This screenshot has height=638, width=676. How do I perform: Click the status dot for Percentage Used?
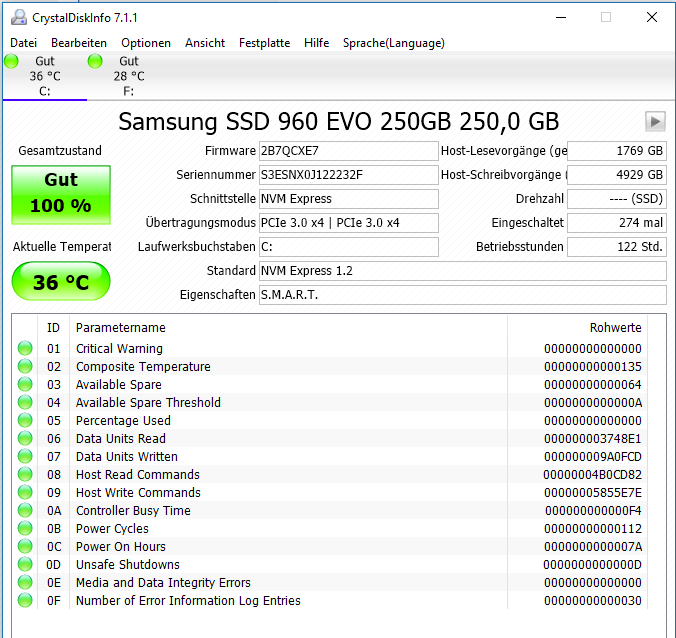pos(25,420)
